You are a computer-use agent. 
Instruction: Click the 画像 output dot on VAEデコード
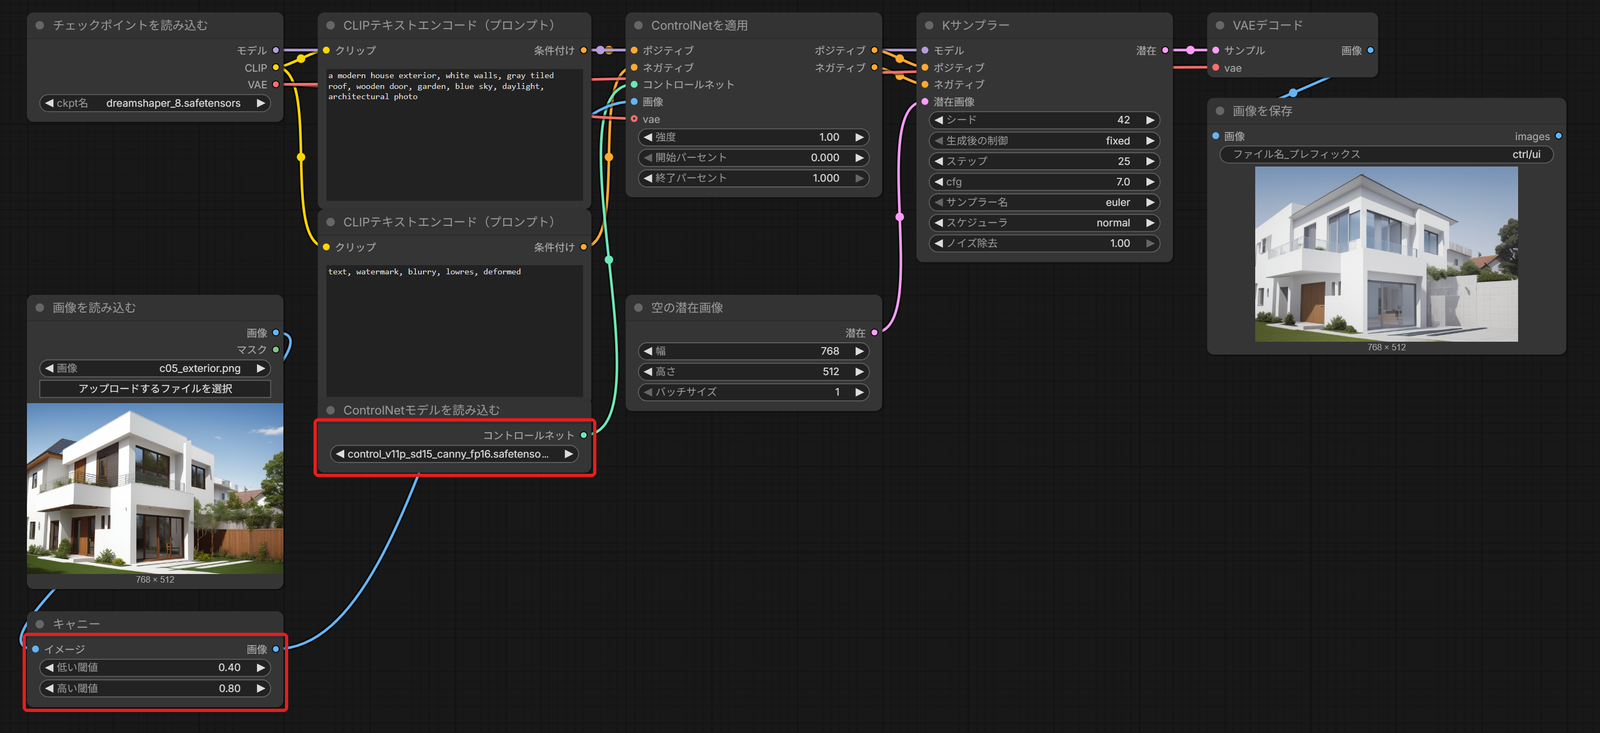1370,50
